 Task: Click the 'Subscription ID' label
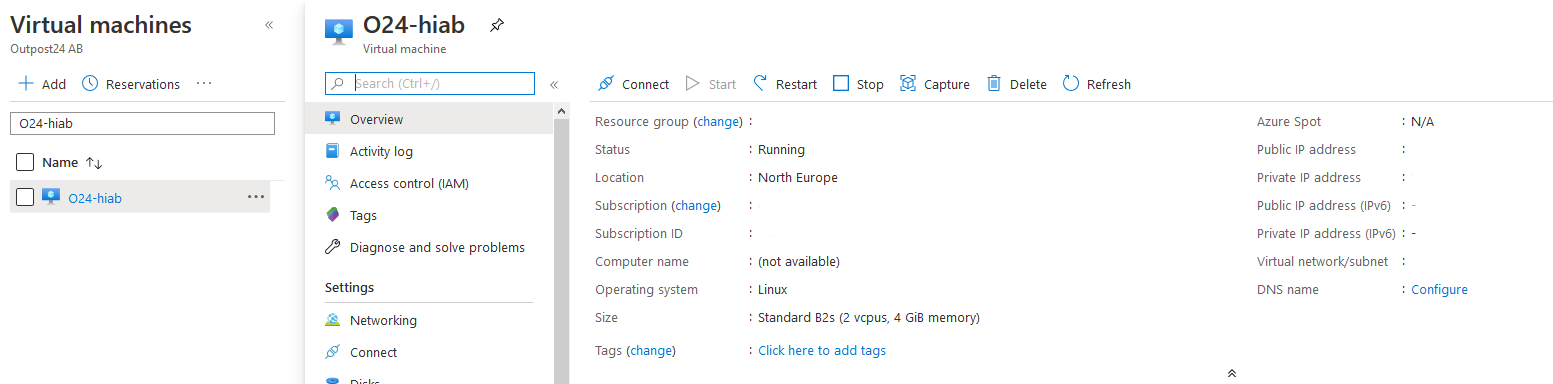[639, 233]
